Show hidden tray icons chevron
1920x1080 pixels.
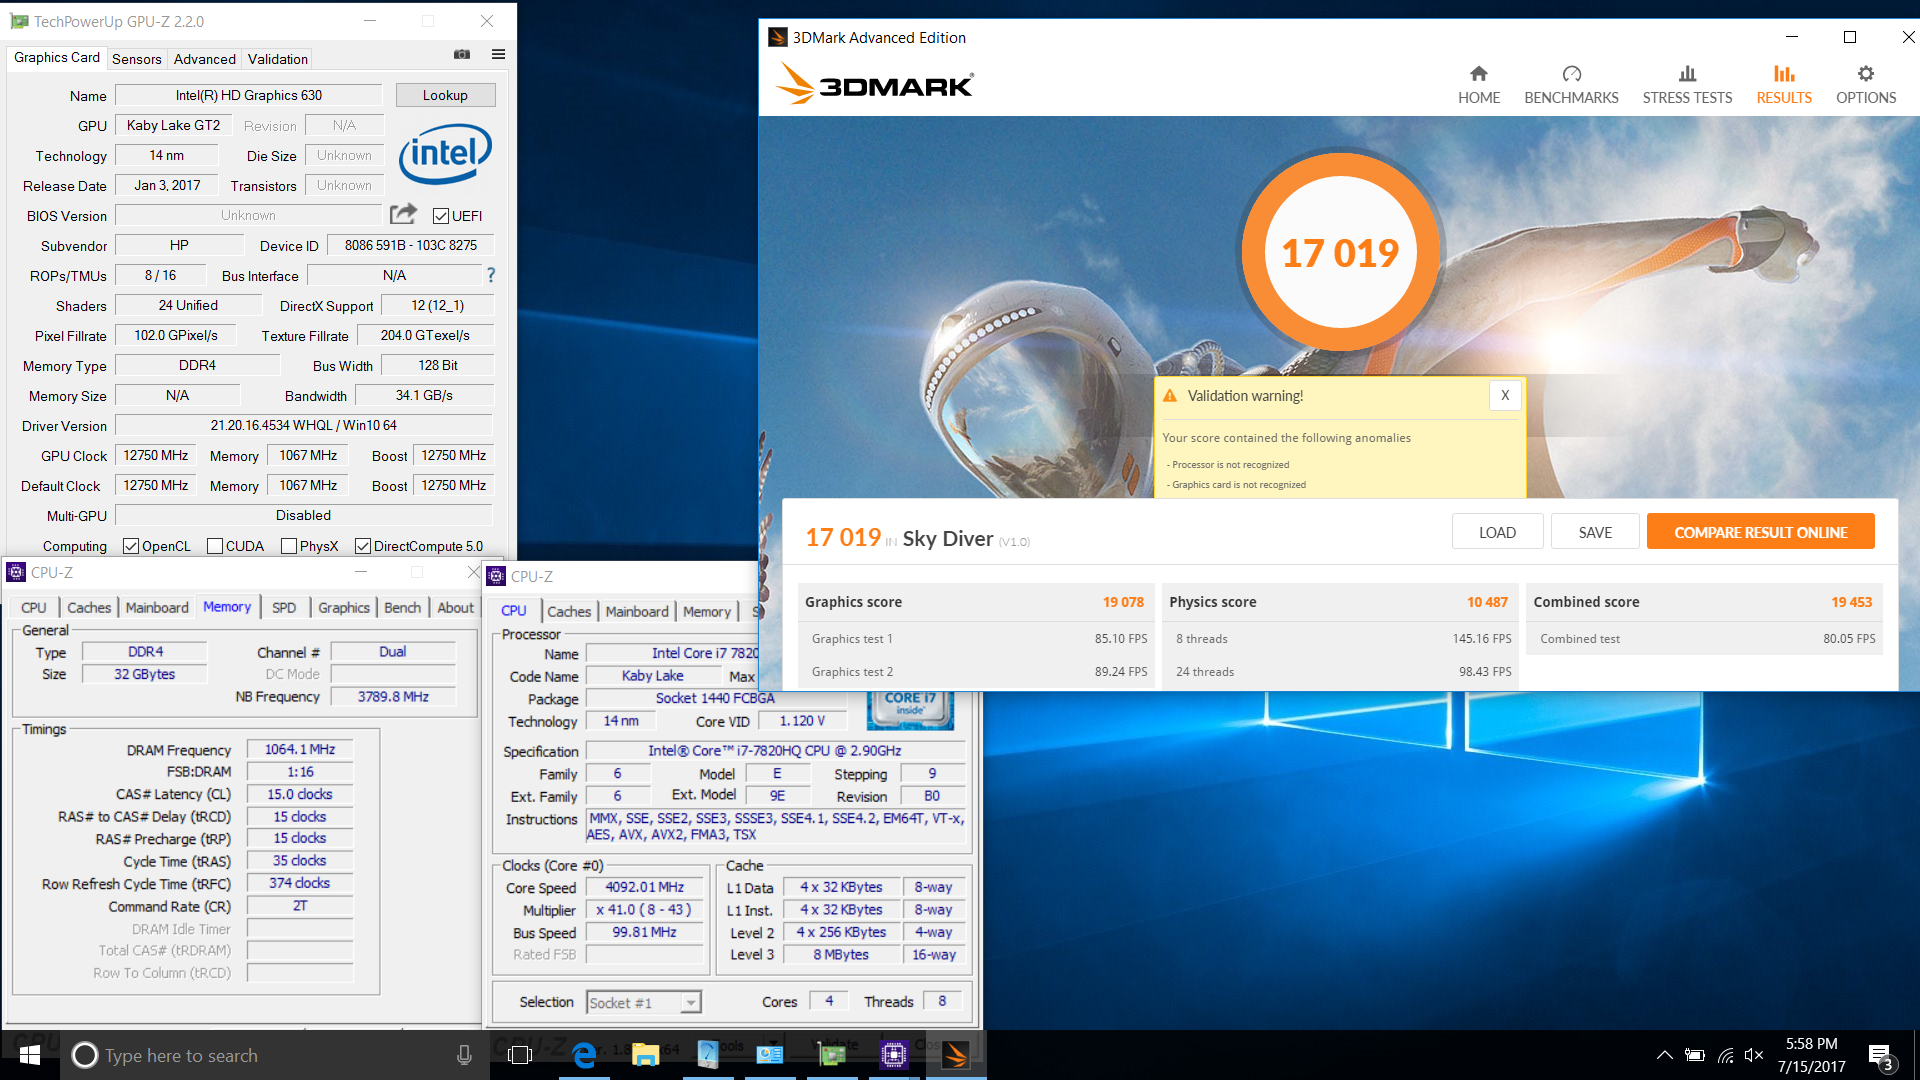(x=1664, y=1055)
